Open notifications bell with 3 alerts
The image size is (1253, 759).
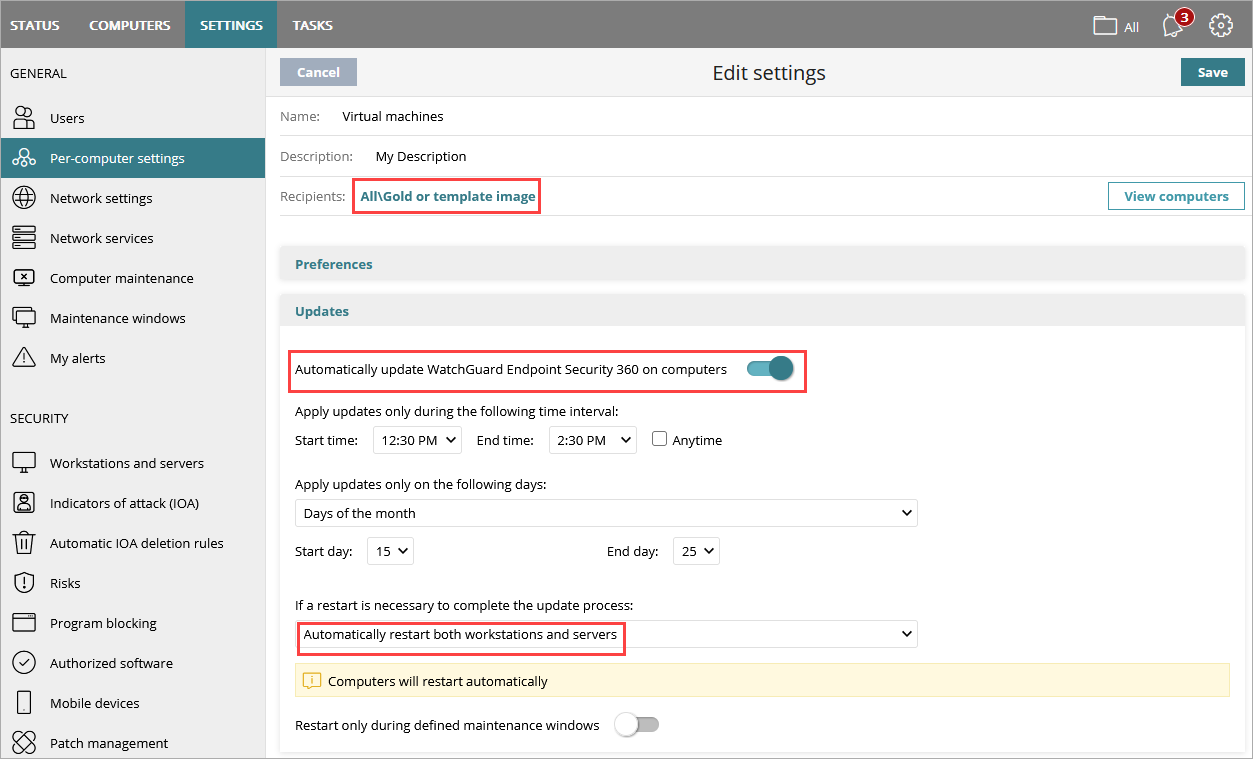tap(1175, 24)
